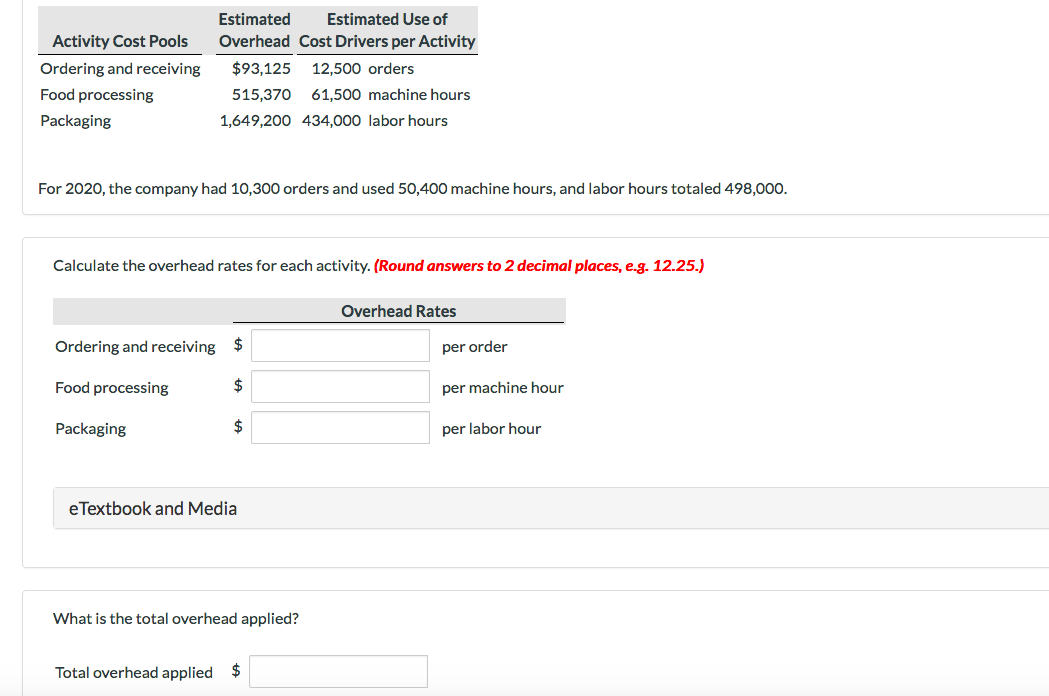
Task: Click the Overhead Rates table header
Action: pyautogui.click(x=399, y=310)
